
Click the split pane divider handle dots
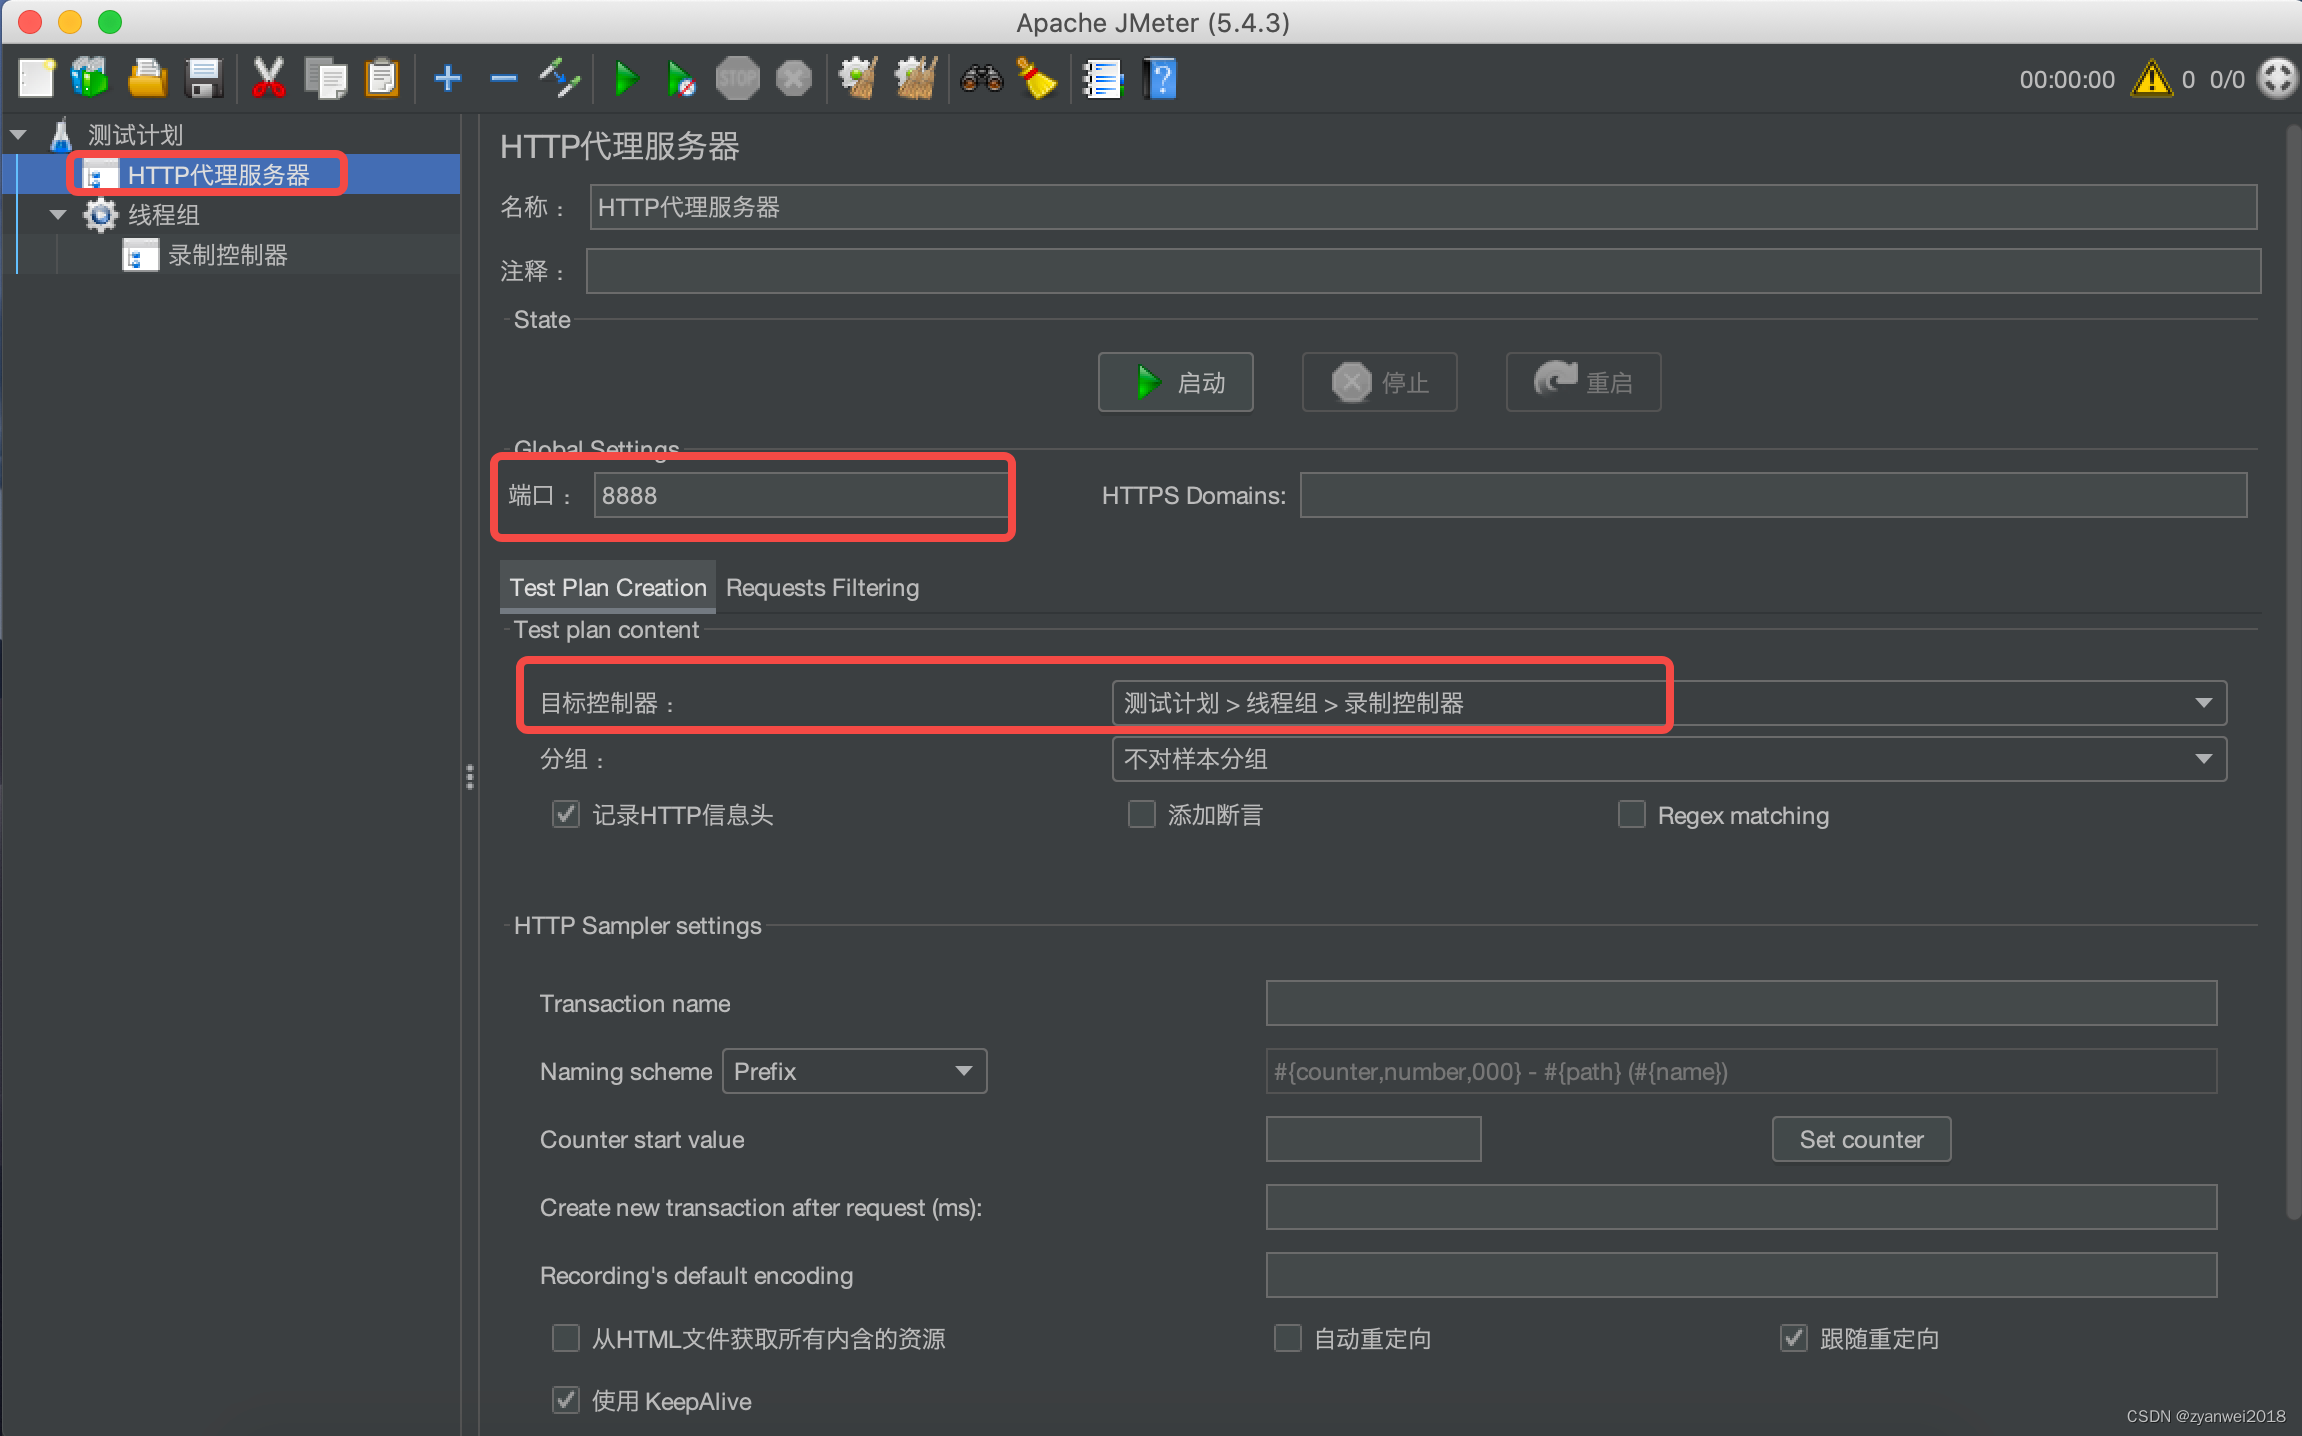(x=470, y=777)
